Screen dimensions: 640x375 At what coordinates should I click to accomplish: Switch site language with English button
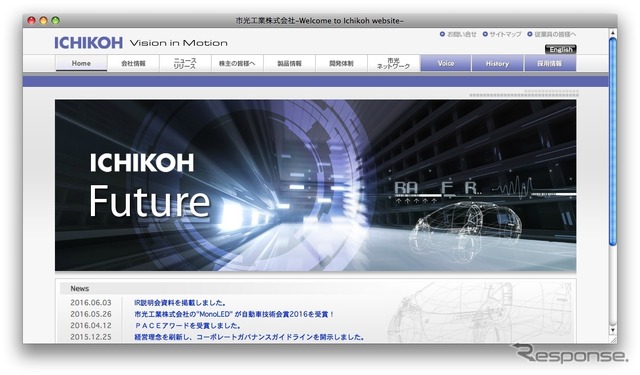(560, 49)
